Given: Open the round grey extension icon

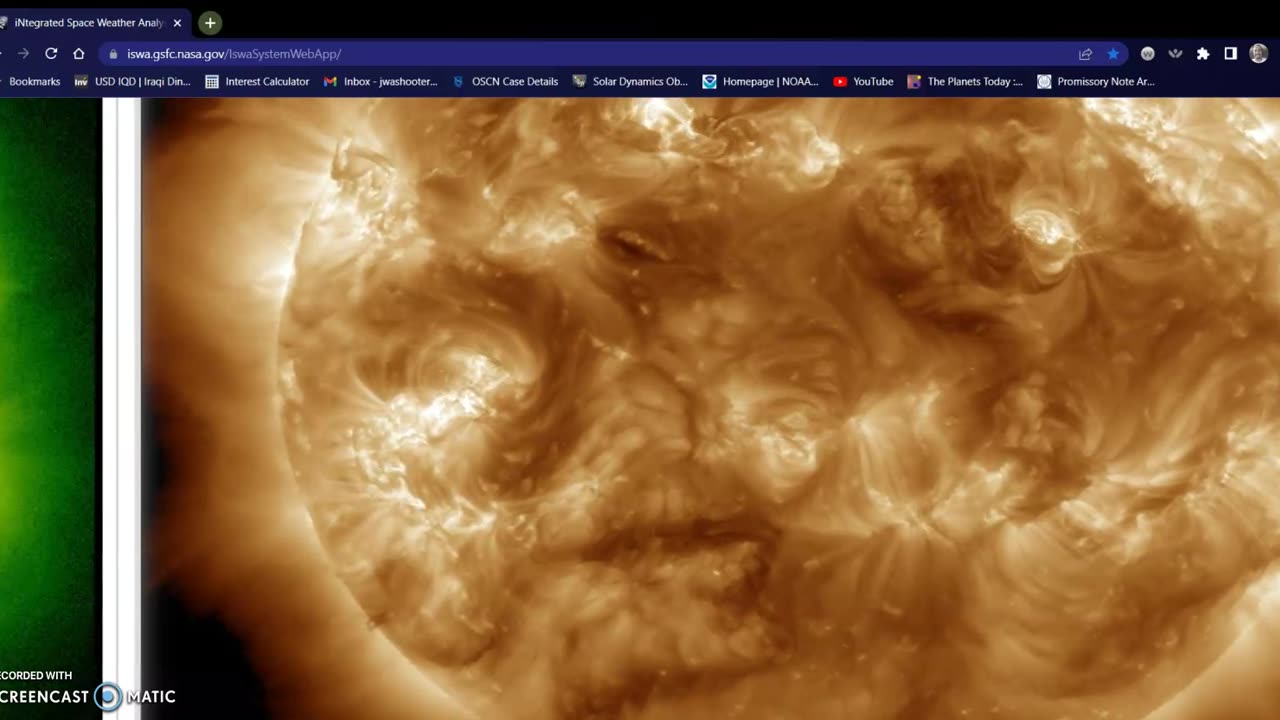Looking at the screenshot, I should point(1148,54).
